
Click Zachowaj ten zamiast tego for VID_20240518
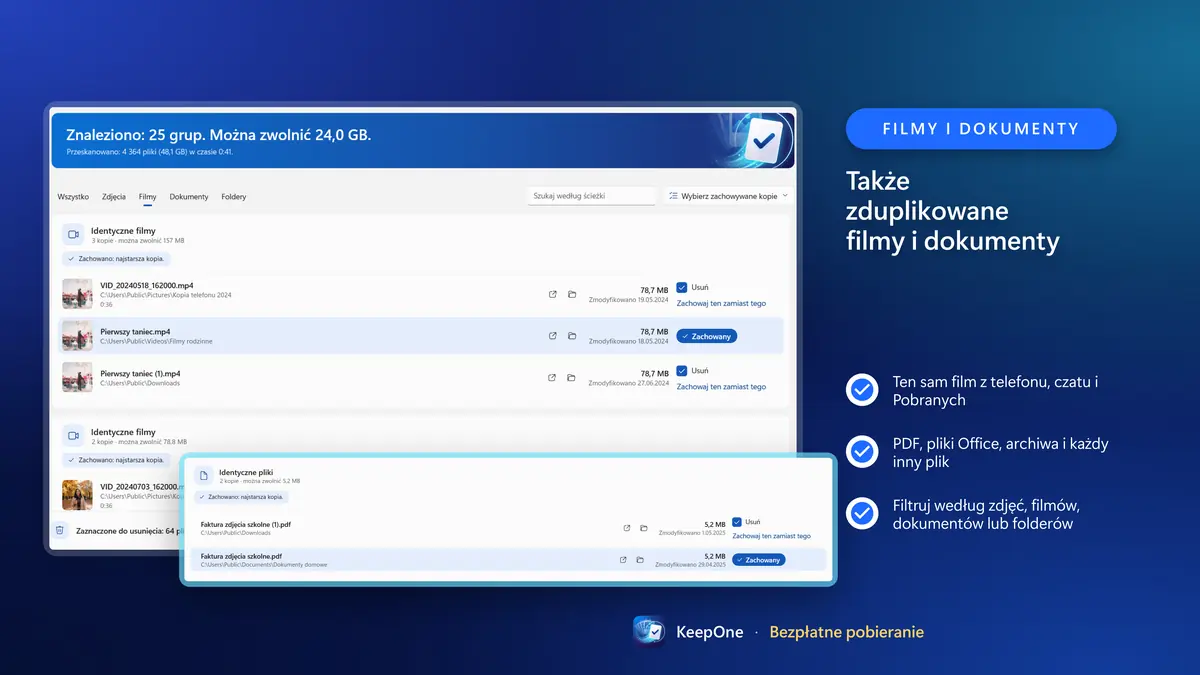(721, 303)
